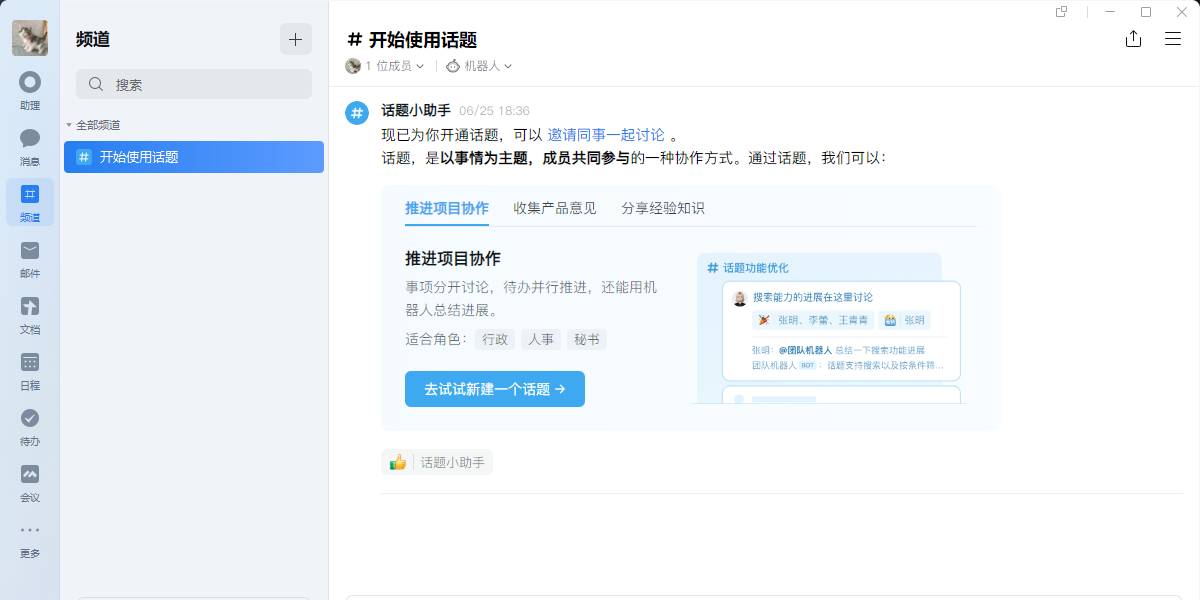The height and width of the screenshot is (600, 1200).
Task: Click the share icon in channel header
Action: (x=1133, y=39)
